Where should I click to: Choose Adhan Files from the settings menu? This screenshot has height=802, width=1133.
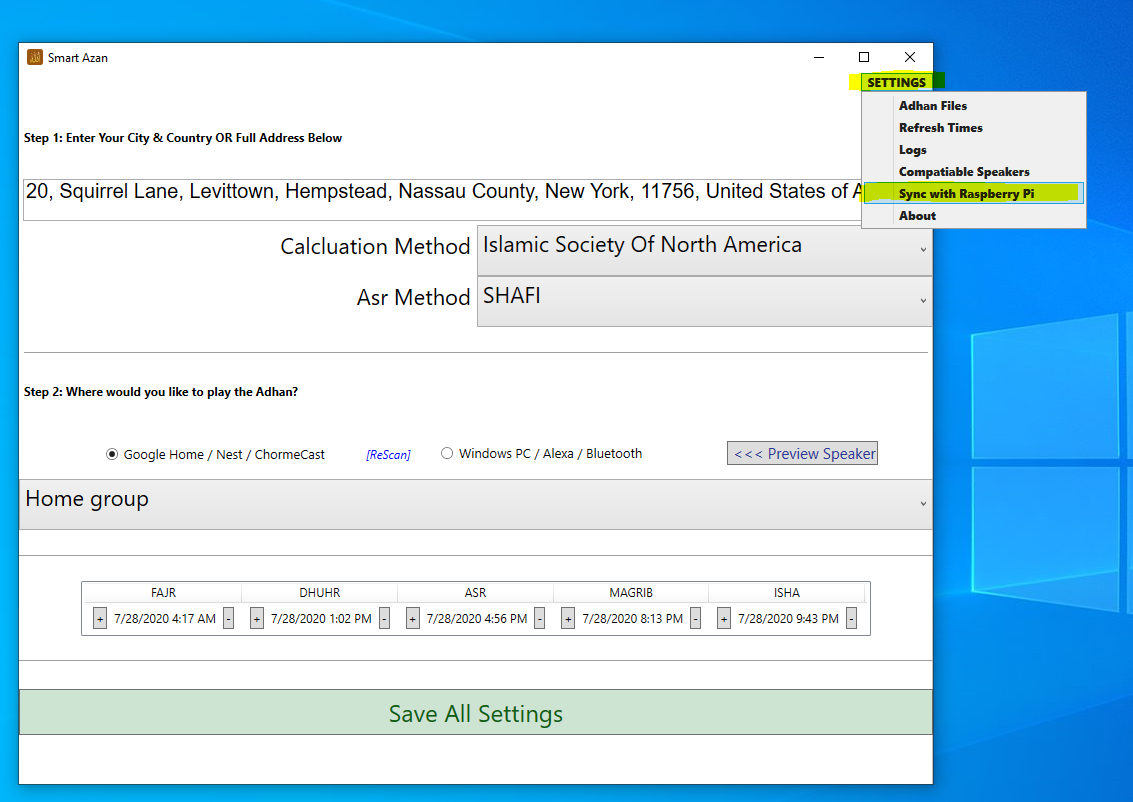pyautogui.click(x=932, y=105)
